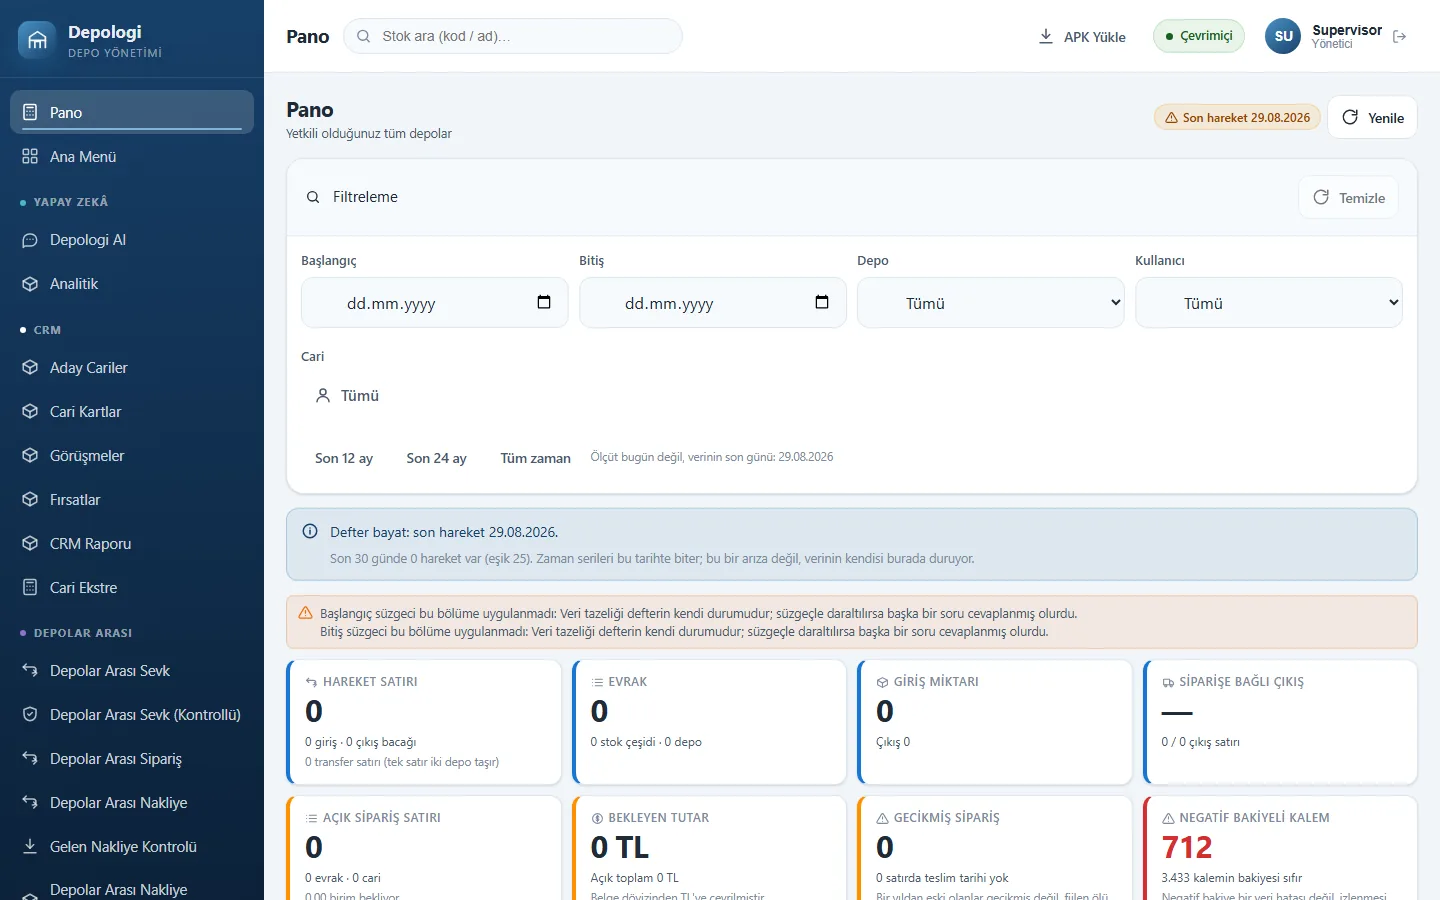Click the logout icon beside Supervisor

(1400, 36)
